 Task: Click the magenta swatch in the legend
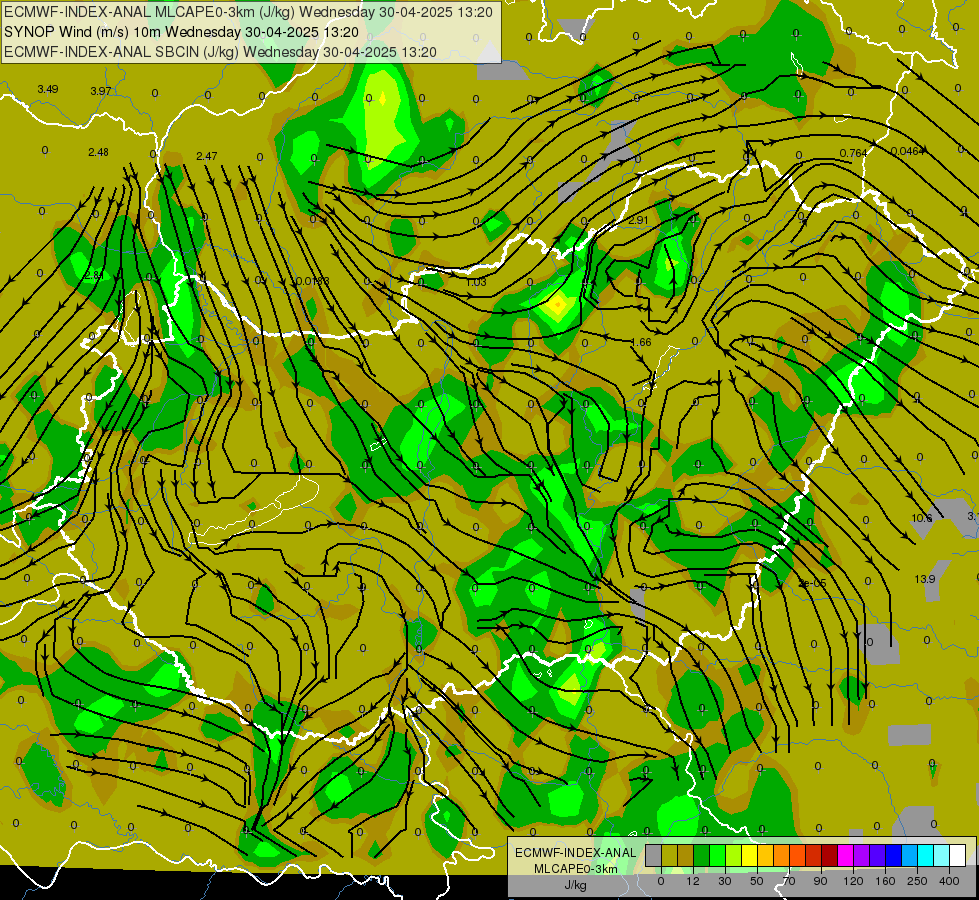[846, 855]
